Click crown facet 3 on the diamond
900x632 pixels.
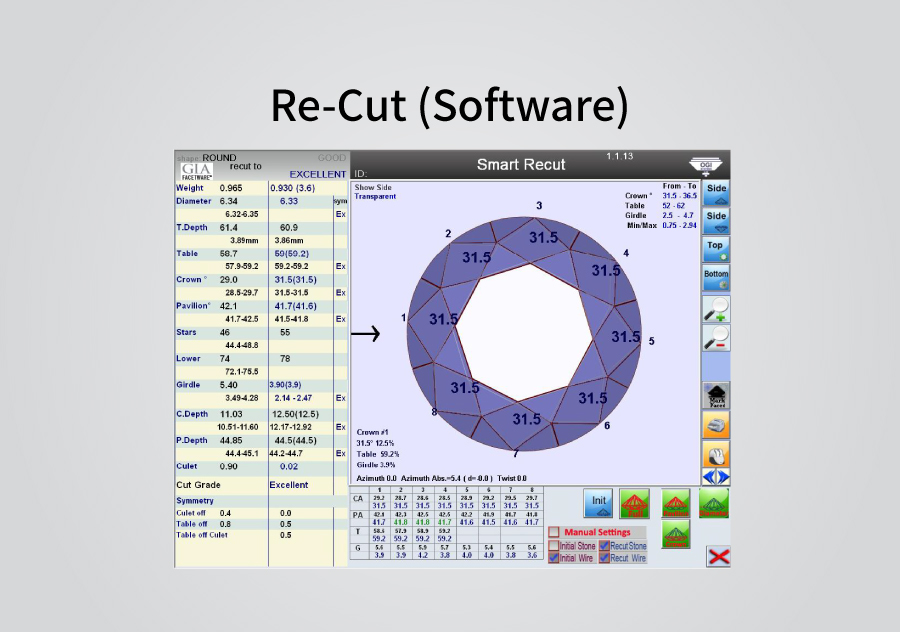tap(543, 238)
